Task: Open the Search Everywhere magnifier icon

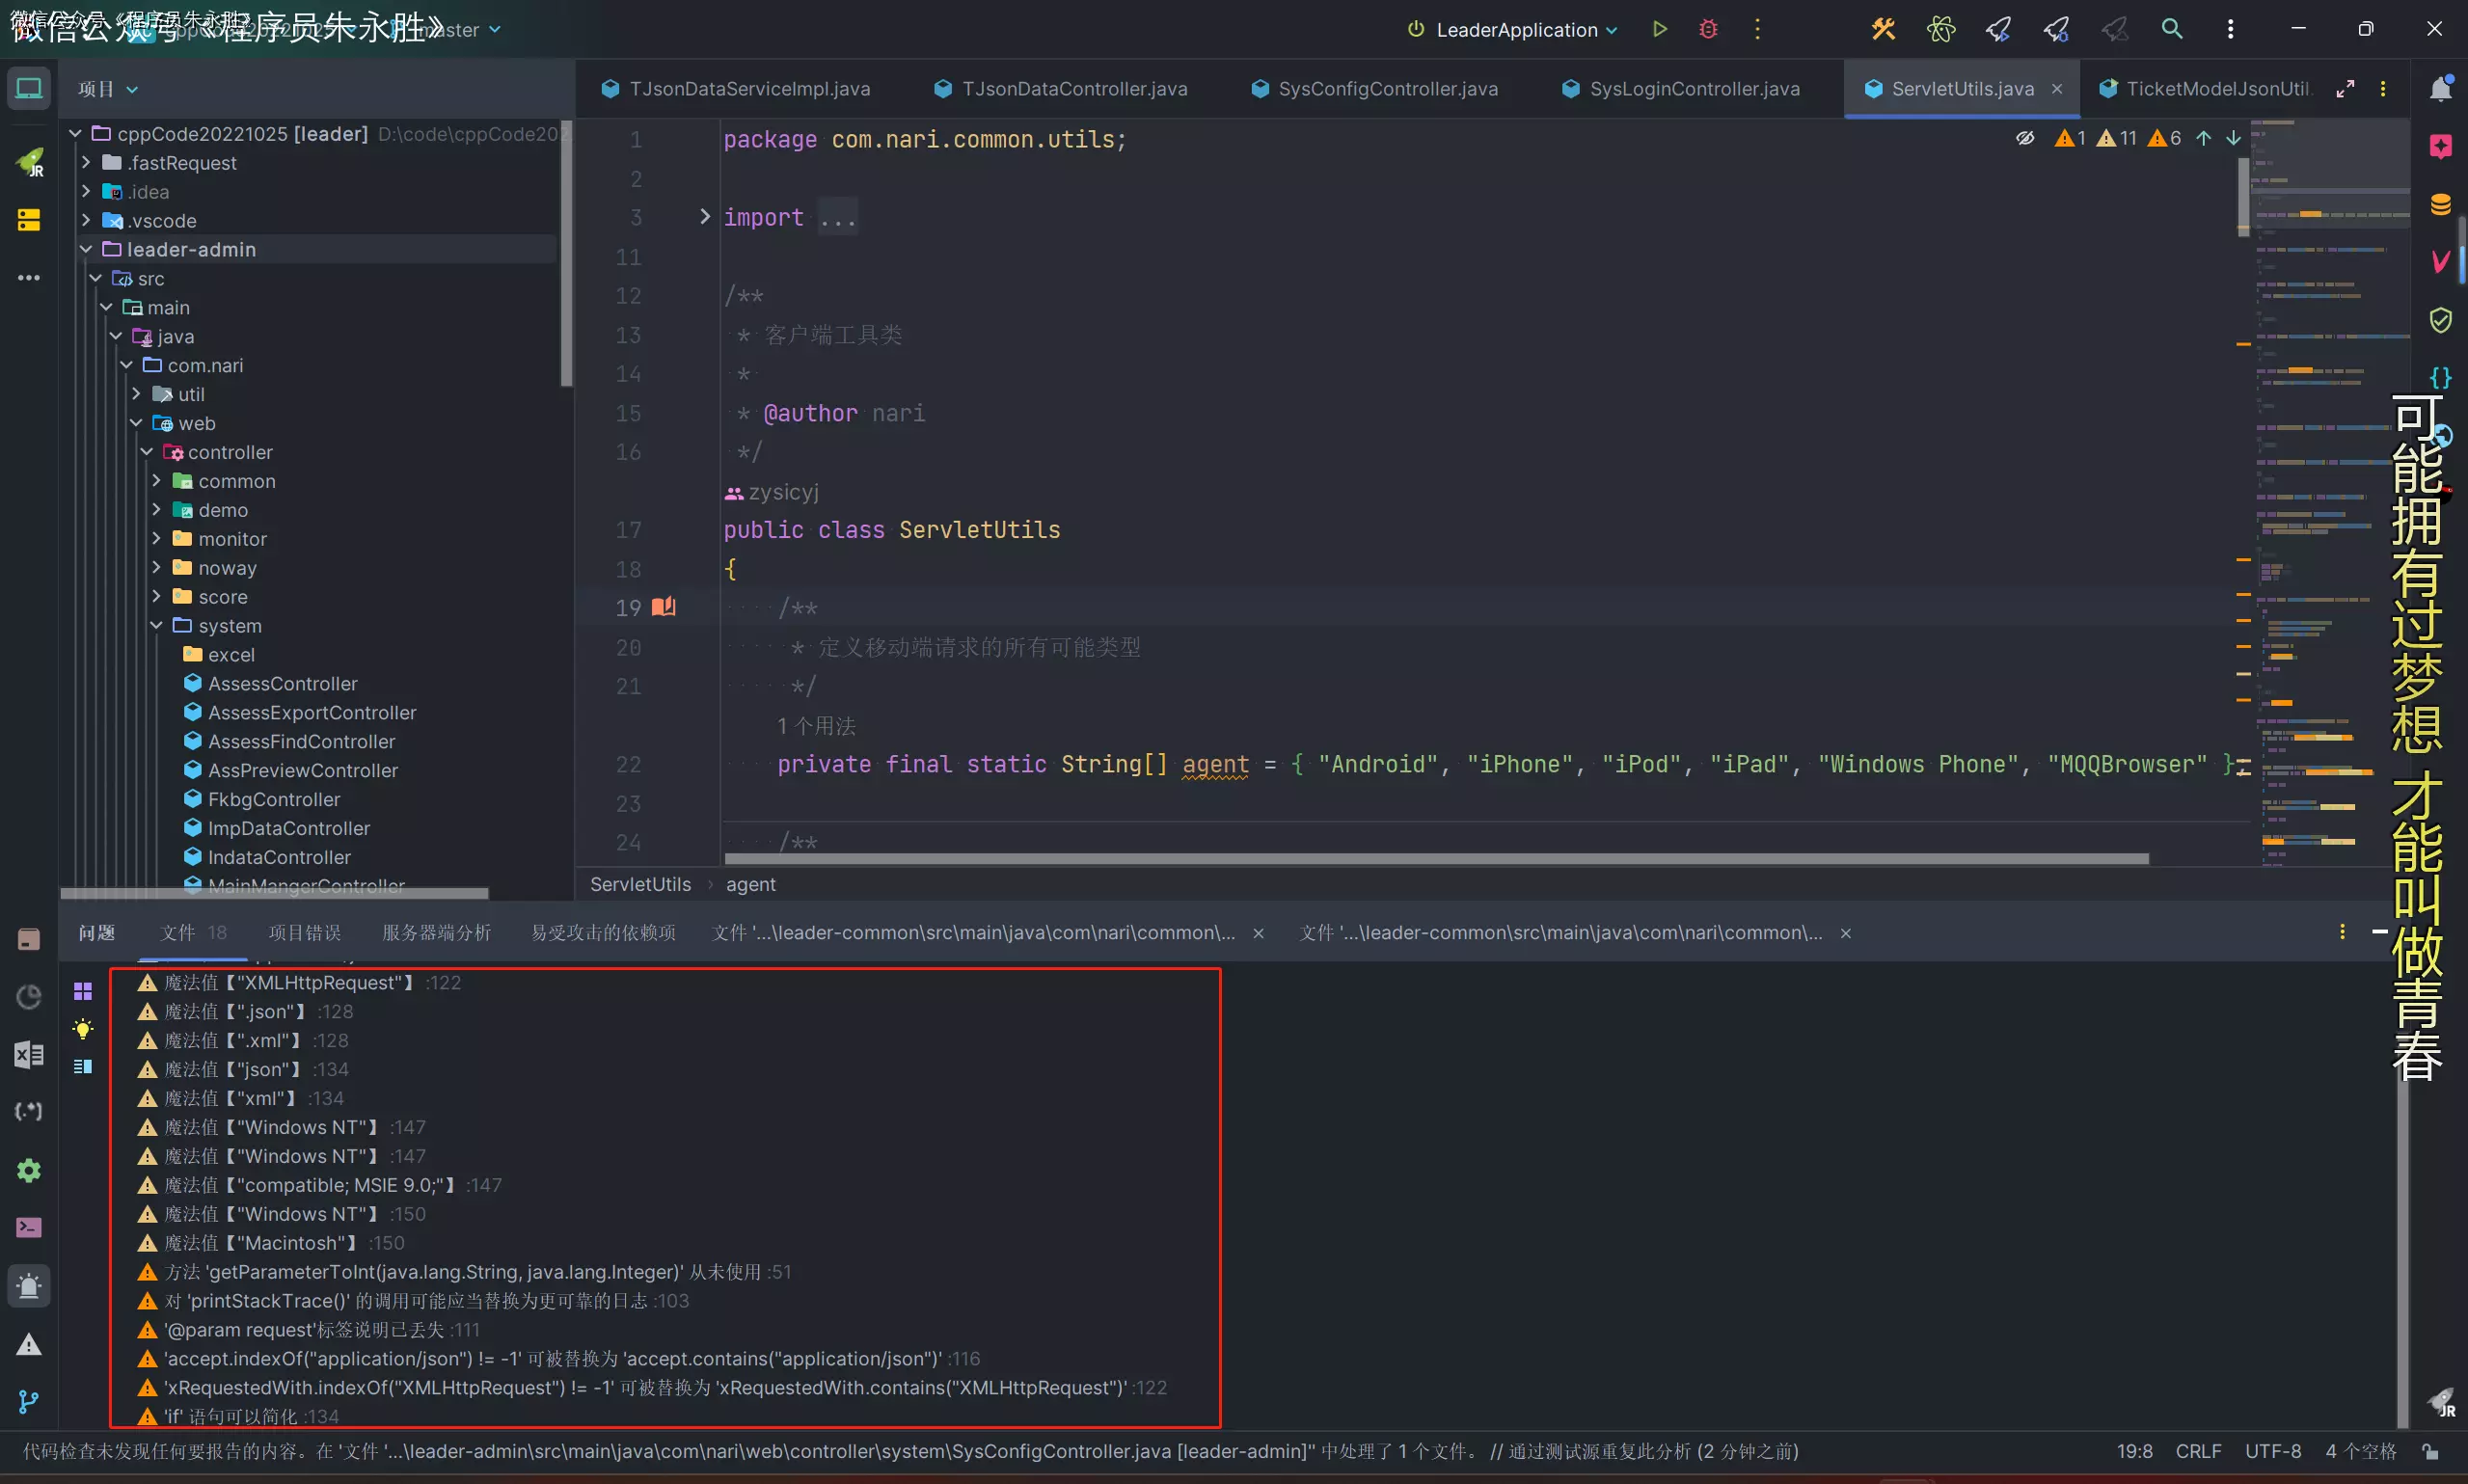Action: point(2171,29)
